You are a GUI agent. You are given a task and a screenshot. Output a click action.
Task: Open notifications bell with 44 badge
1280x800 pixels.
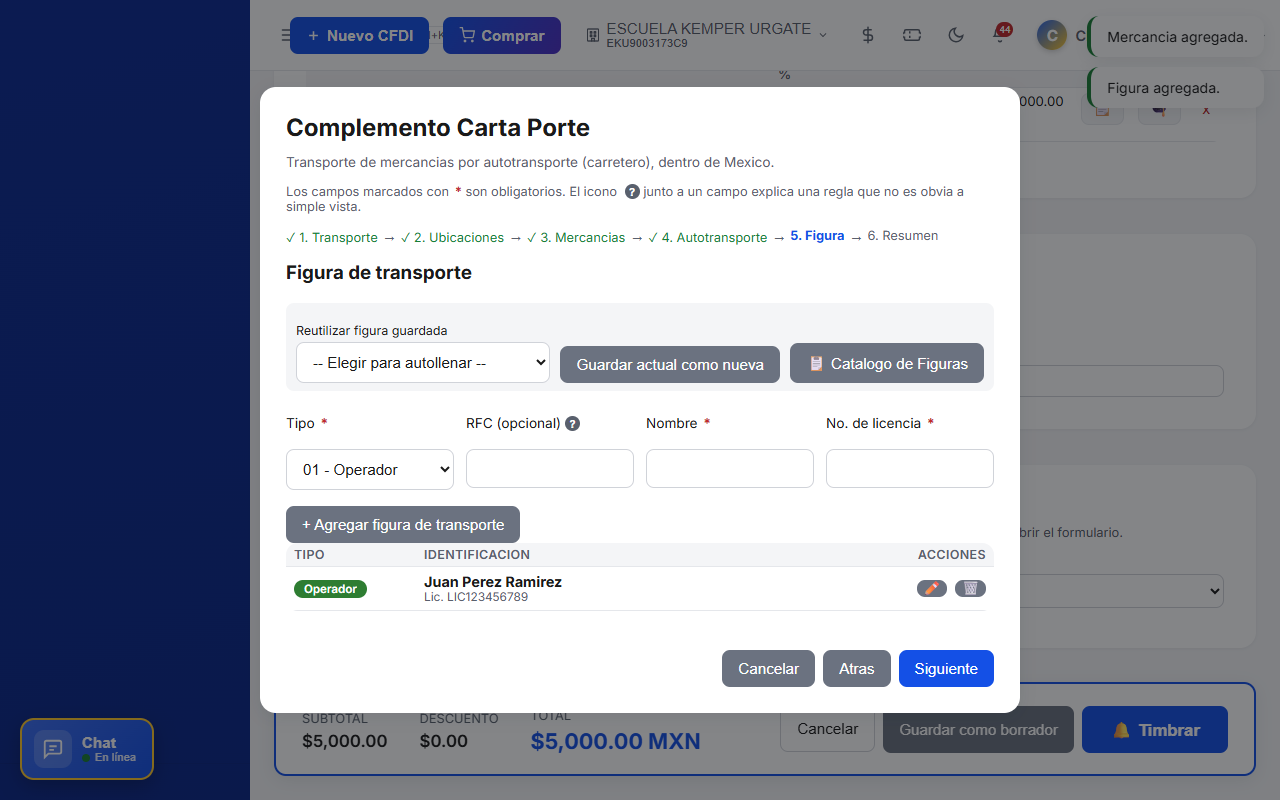(x=1000, y=35)
